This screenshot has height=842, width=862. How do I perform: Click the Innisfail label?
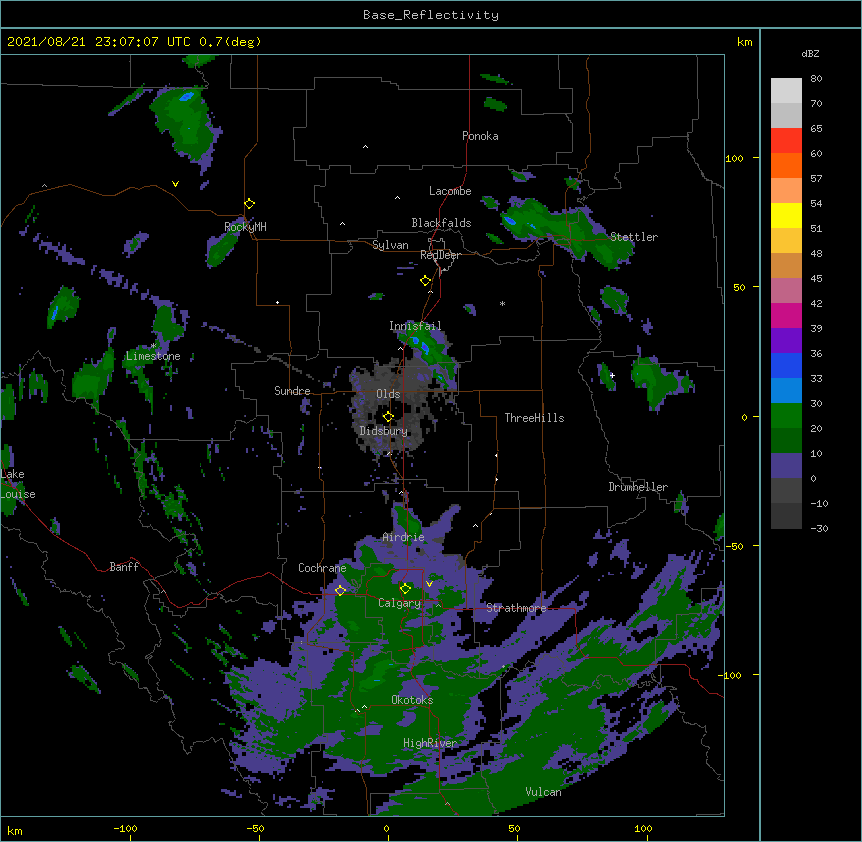coord(415,326)
